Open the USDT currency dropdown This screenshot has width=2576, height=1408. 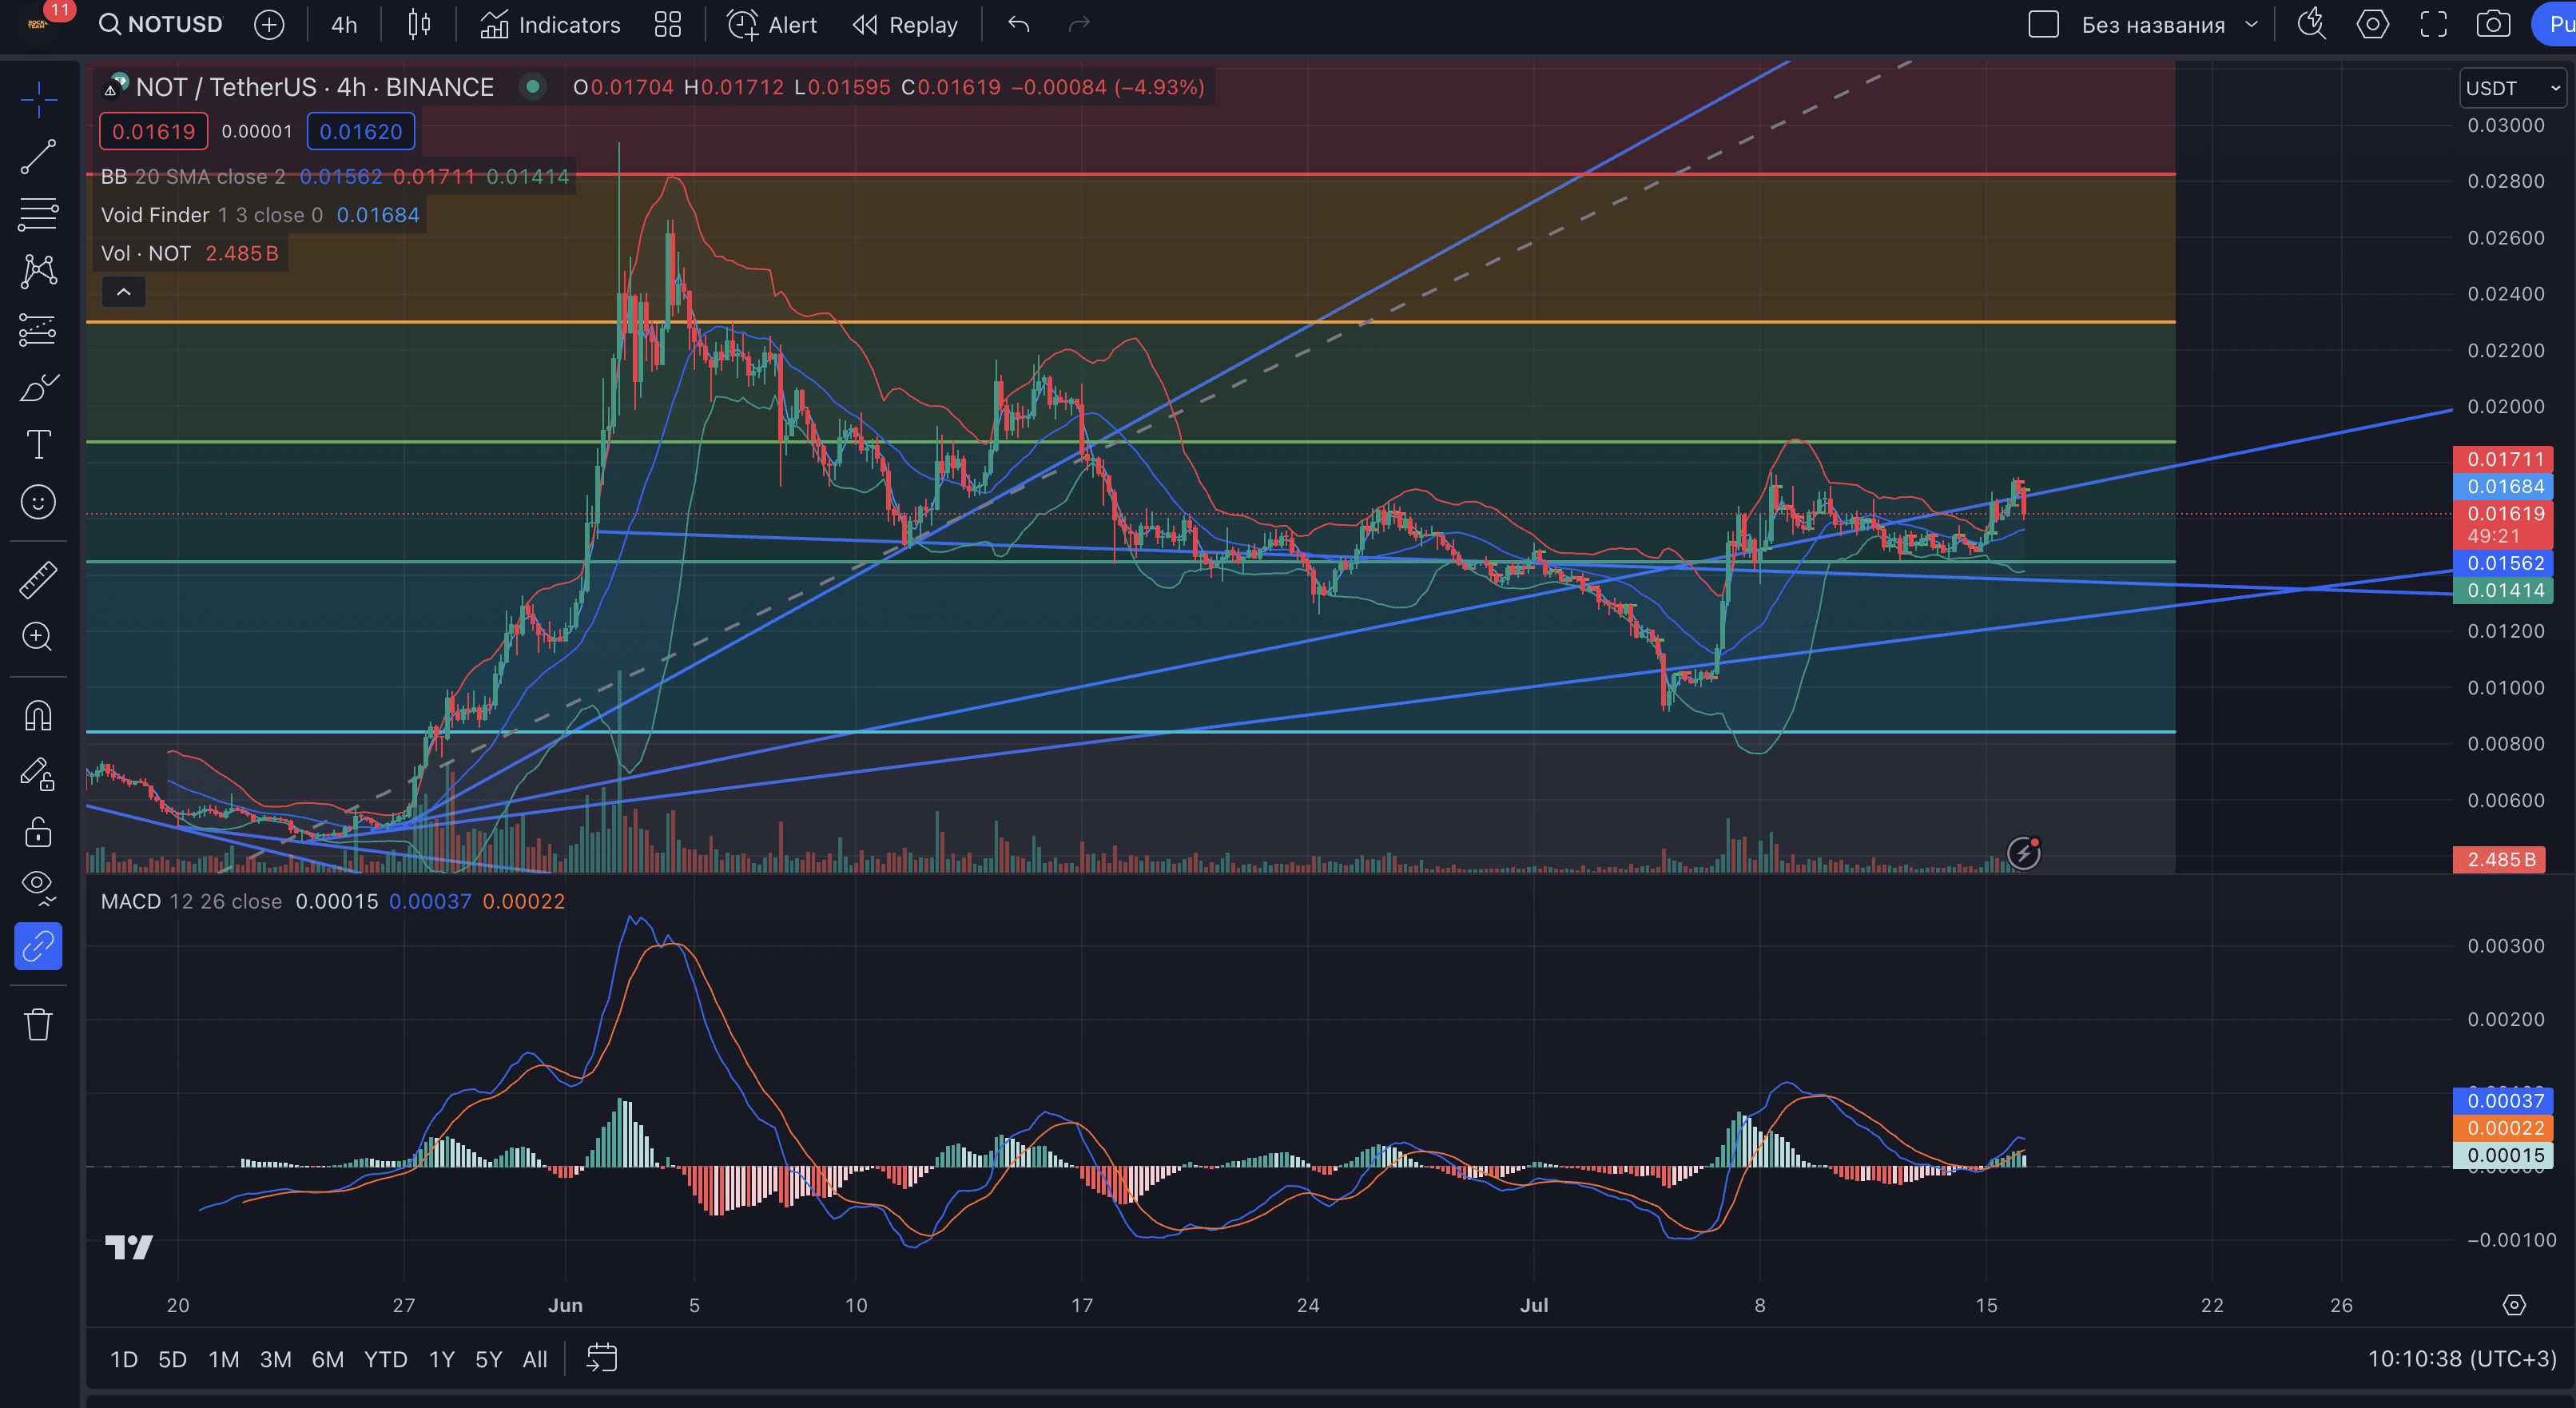[x=2511, y=88]
